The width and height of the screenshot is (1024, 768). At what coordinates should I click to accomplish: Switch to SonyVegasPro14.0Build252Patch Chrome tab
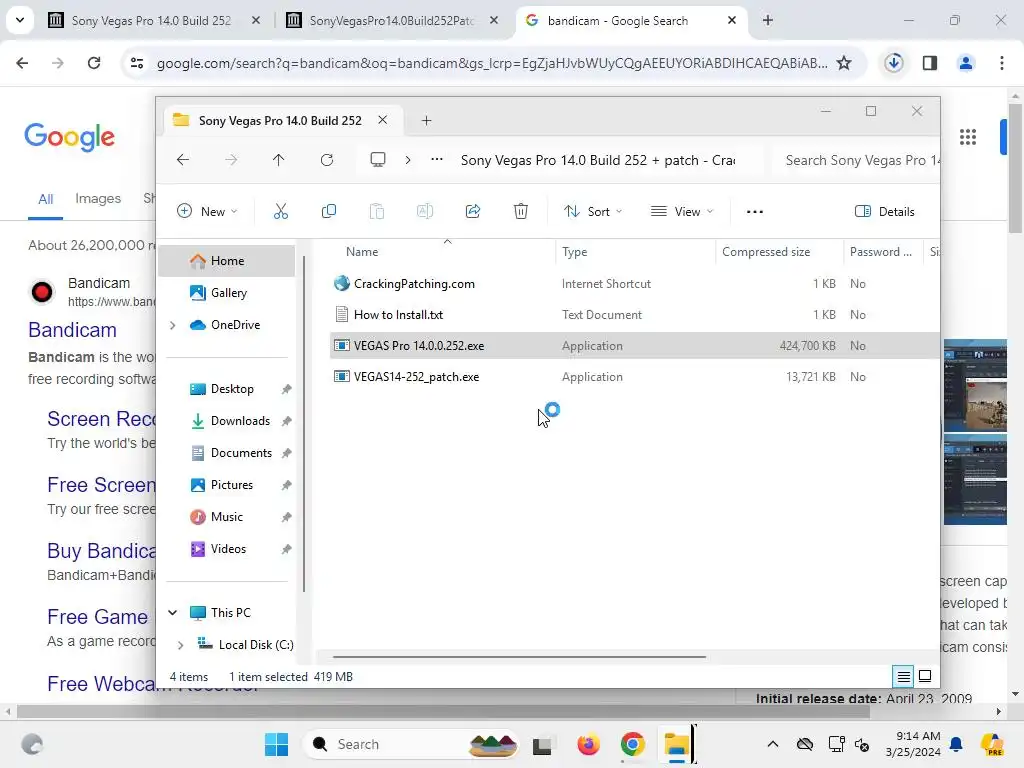[392, 21]
